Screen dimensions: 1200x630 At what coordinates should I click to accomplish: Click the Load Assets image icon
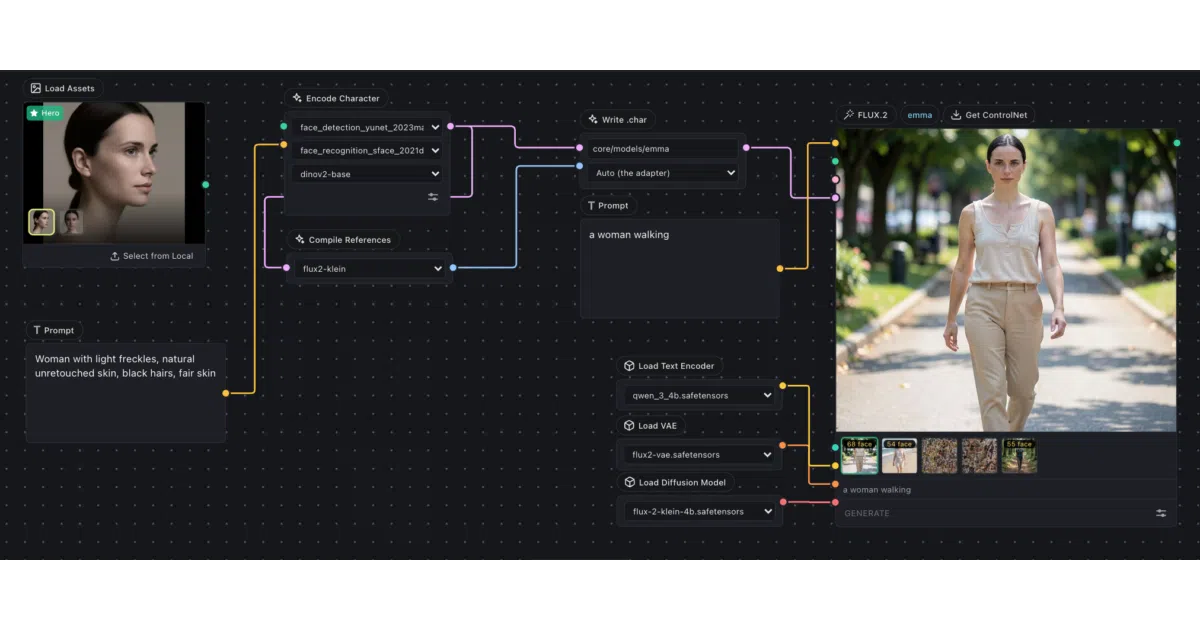coord(36,88)
